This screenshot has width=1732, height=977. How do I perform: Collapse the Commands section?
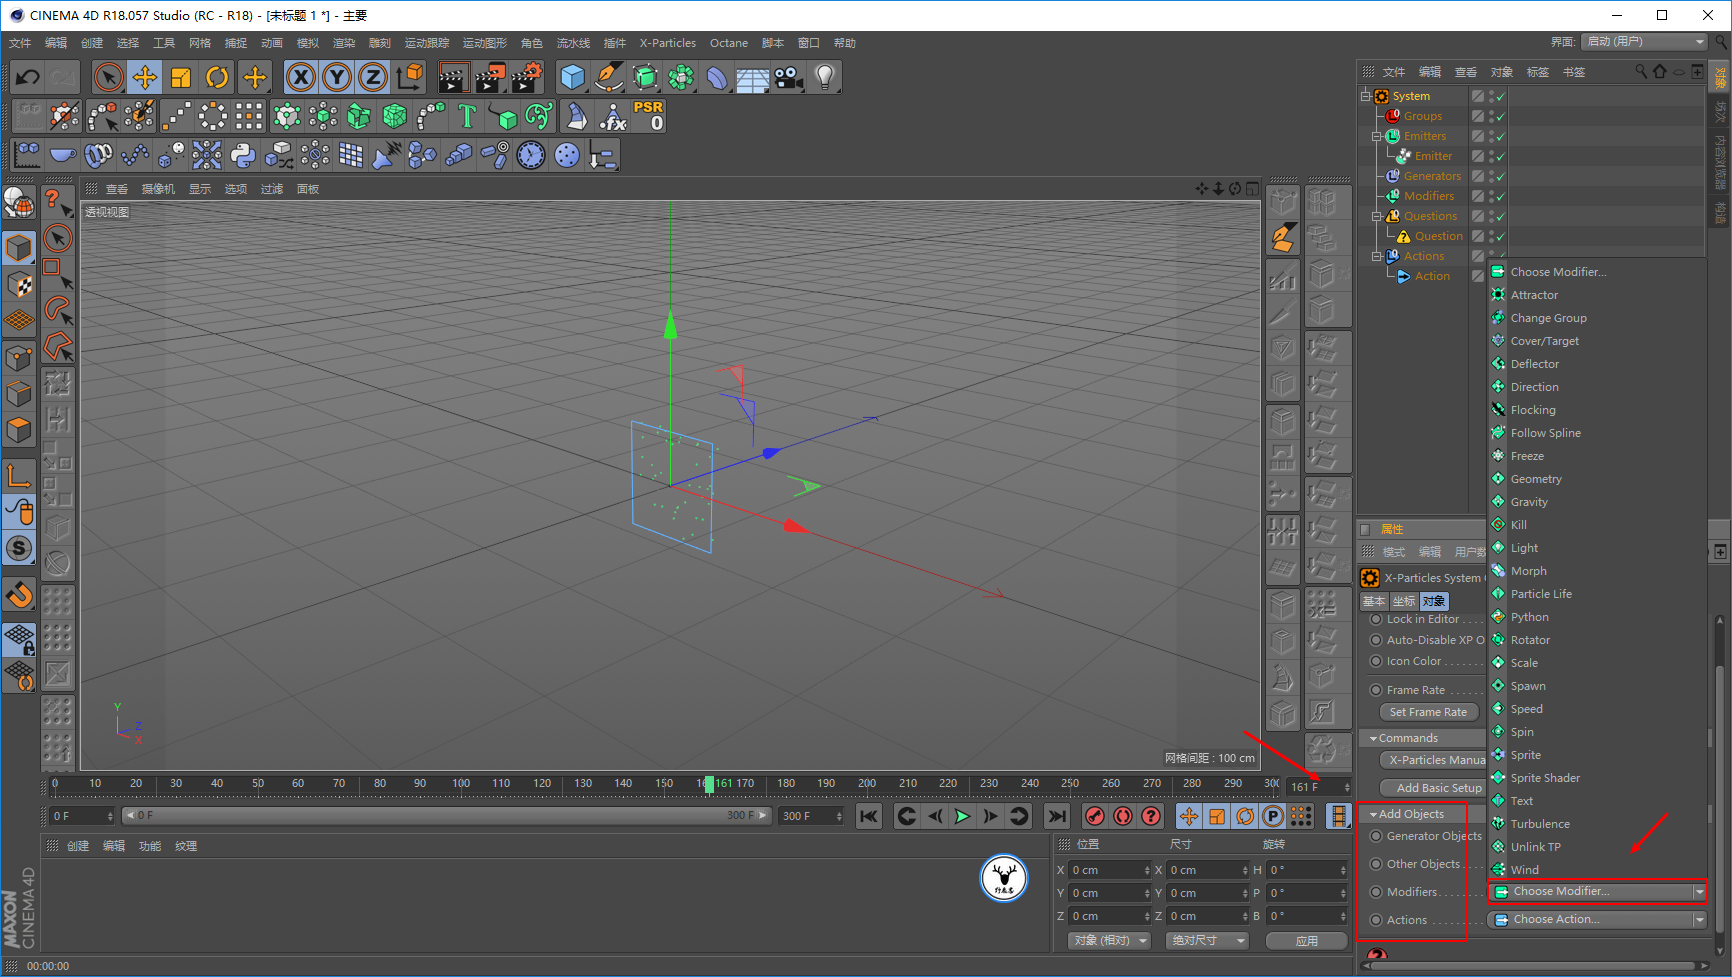click(x=1374, y=738)
